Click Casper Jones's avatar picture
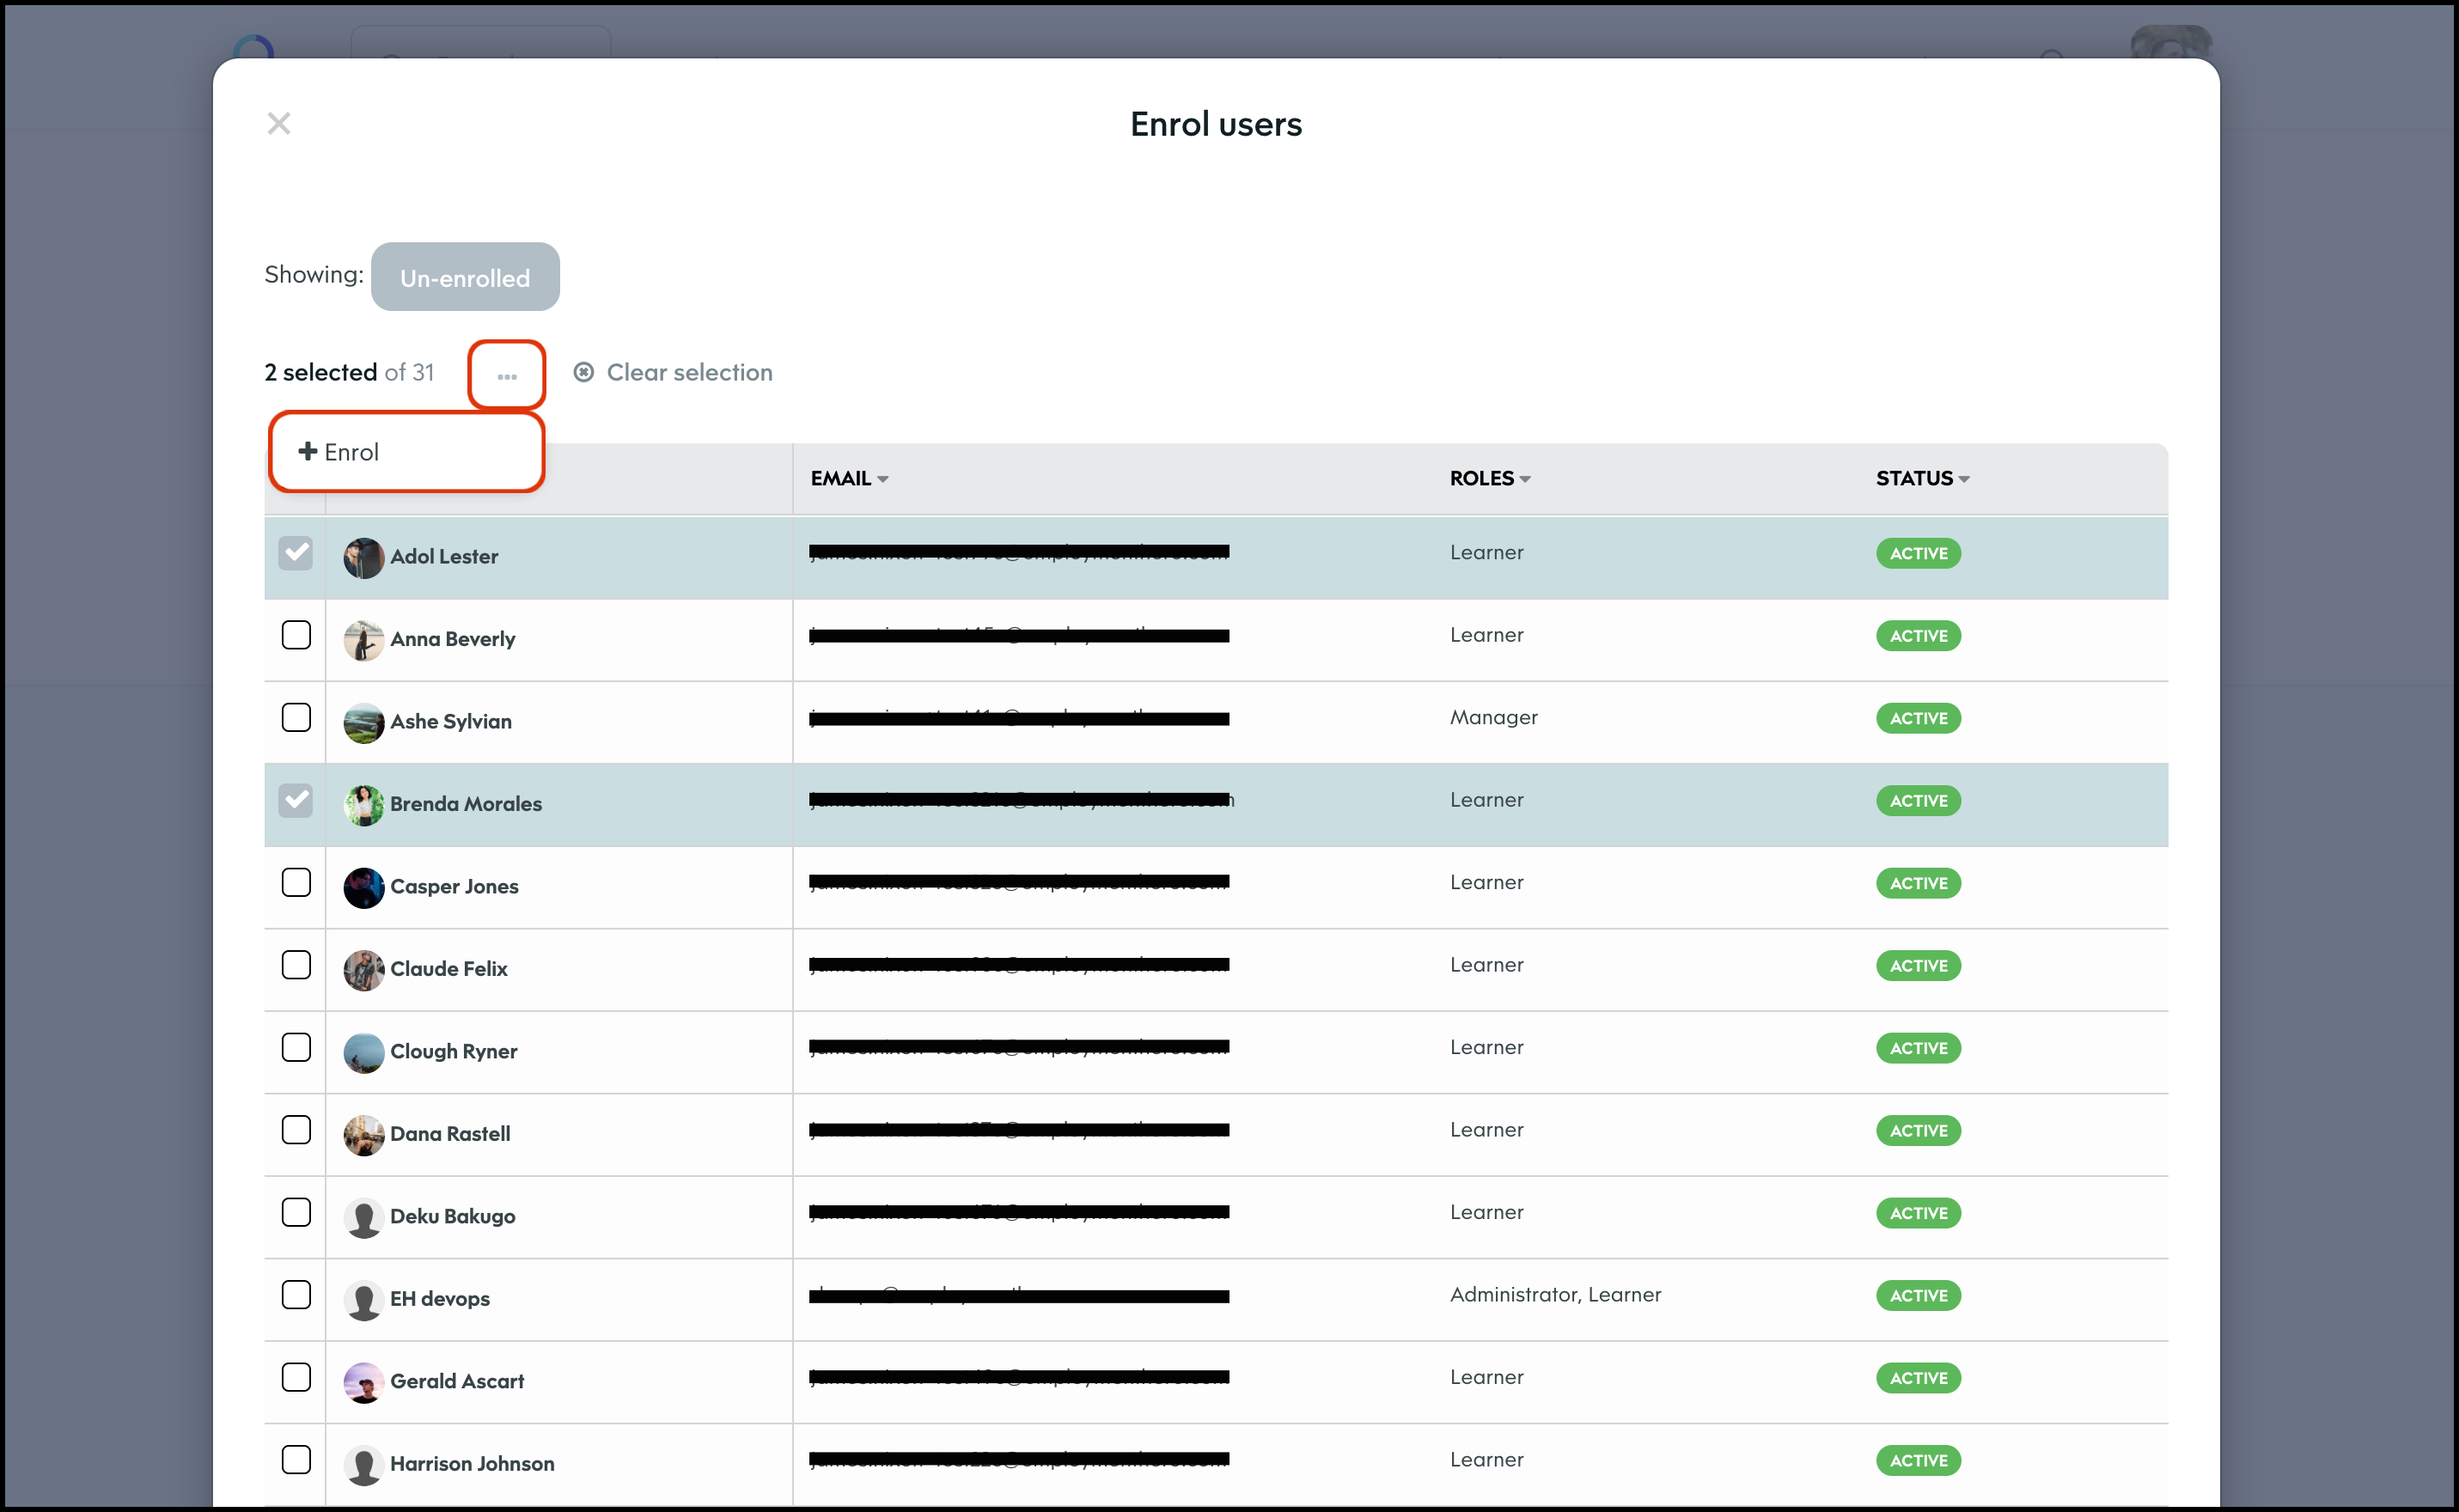Image resolution: width=2459 pixels, height=1512 pixels. click(x=364, y=887)
